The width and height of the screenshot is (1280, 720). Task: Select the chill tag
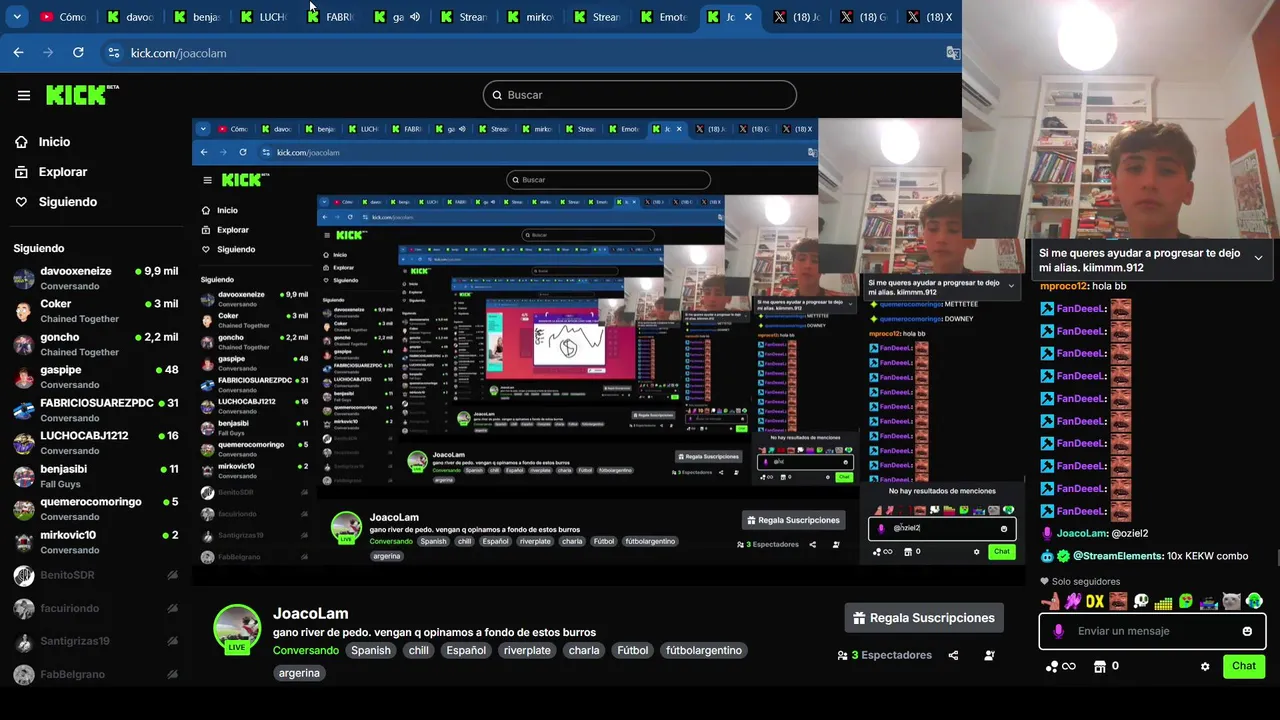[418, 650]
